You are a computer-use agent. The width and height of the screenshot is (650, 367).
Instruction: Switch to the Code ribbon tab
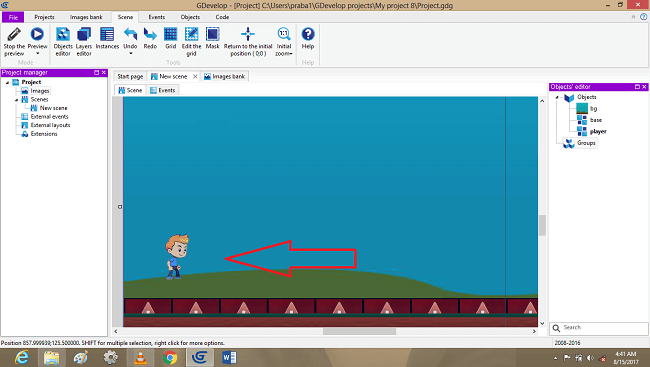[222, 17]
